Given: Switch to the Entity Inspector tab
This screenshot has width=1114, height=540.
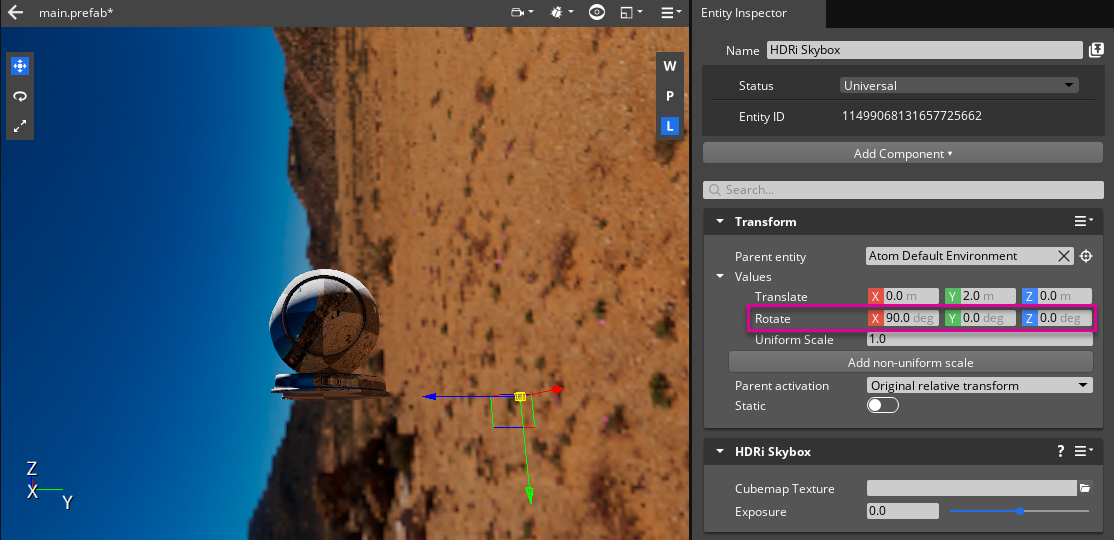Looking at the screenshot, I should click(x=758, y=13).
